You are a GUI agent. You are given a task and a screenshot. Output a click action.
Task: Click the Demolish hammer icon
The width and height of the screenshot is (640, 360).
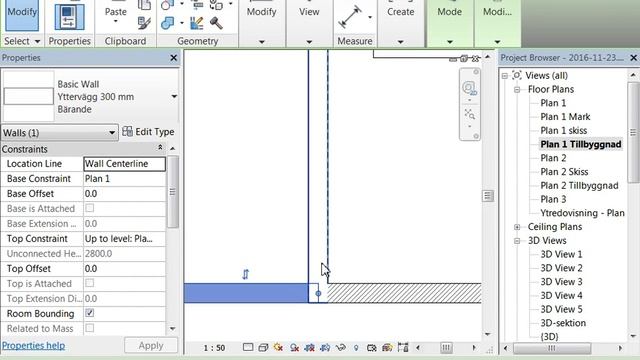[x=216, y=23]
